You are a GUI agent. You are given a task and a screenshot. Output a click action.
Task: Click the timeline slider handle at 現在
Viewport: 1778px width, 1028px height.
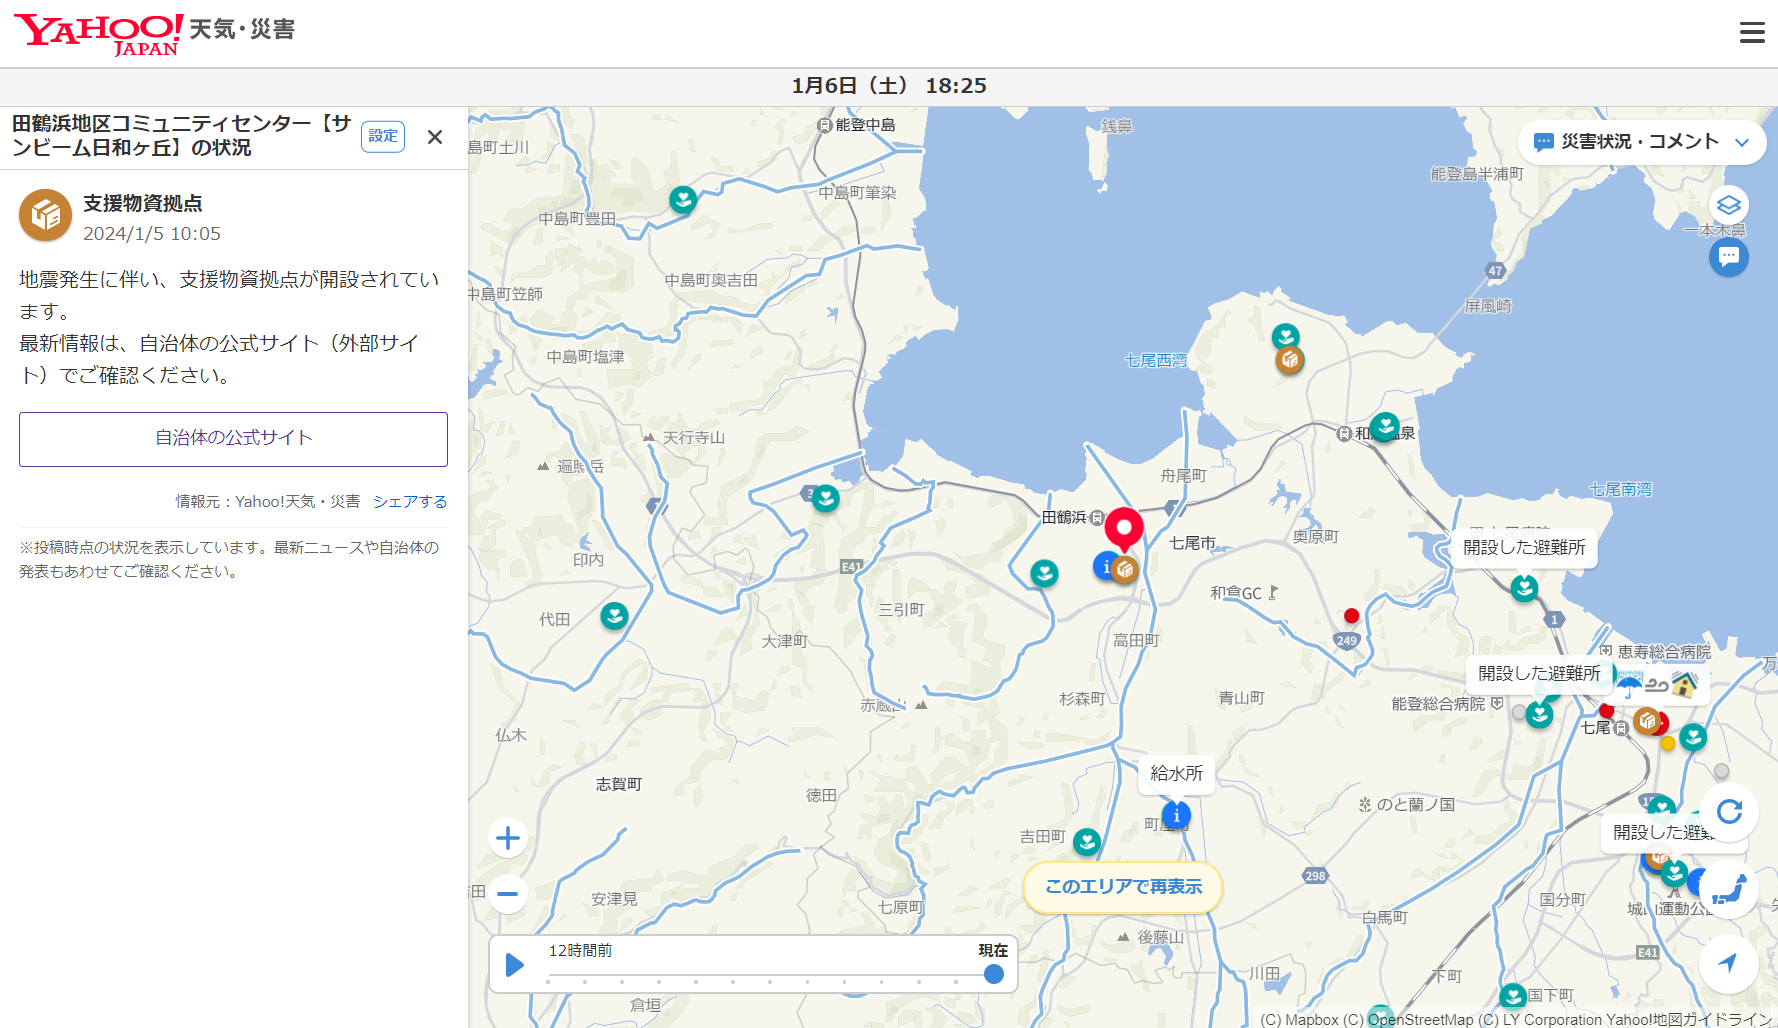pos(993,974)
